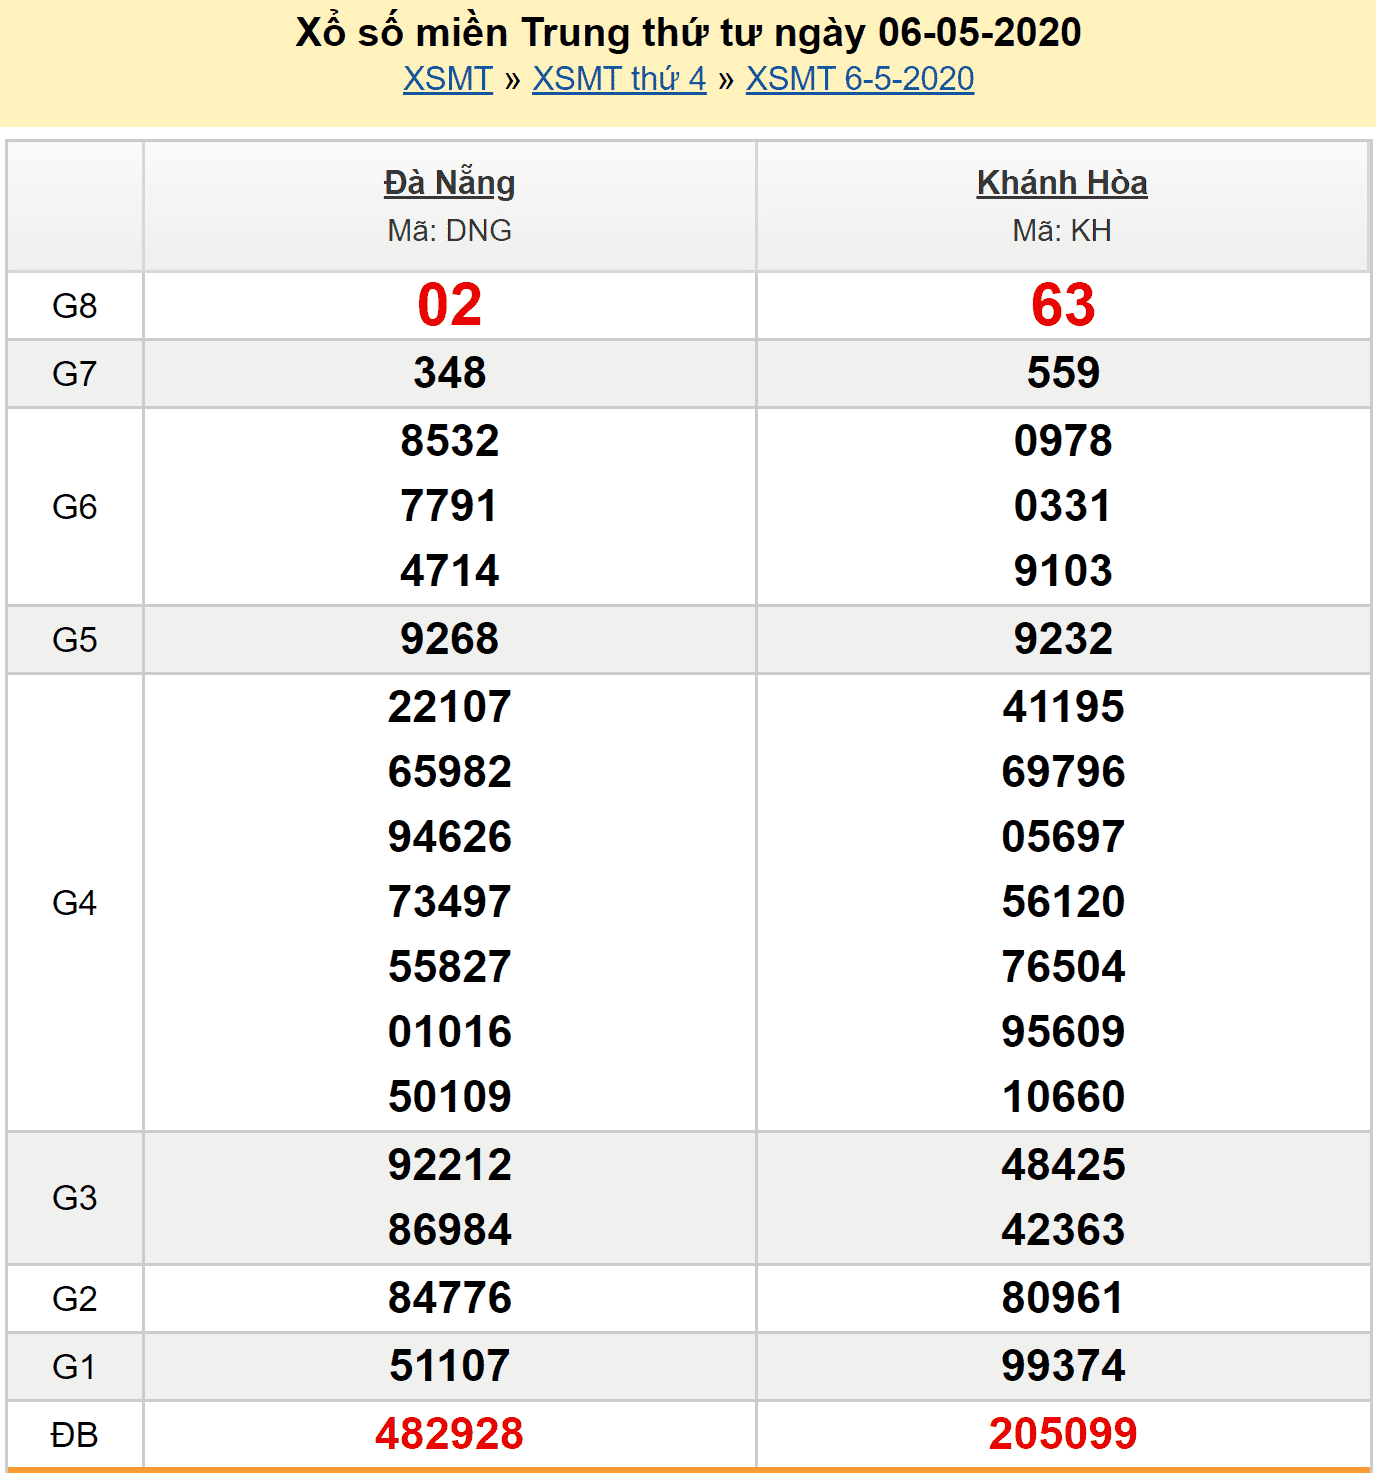This screenshot has height=1473, width=1376.
Task: Click the G4 number 65982
Action: 450,772
